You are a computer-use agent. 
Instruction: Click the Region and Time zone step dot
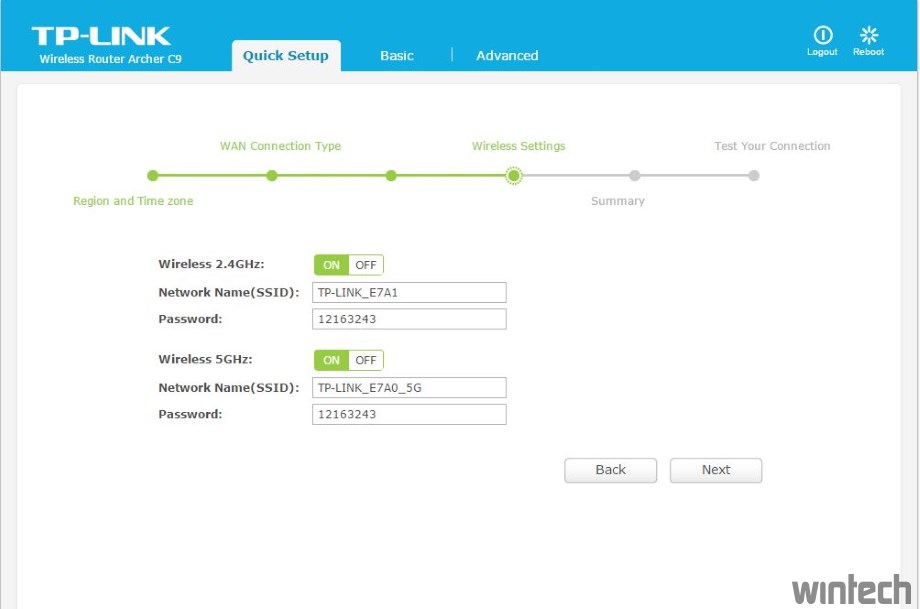pos(153,176)
